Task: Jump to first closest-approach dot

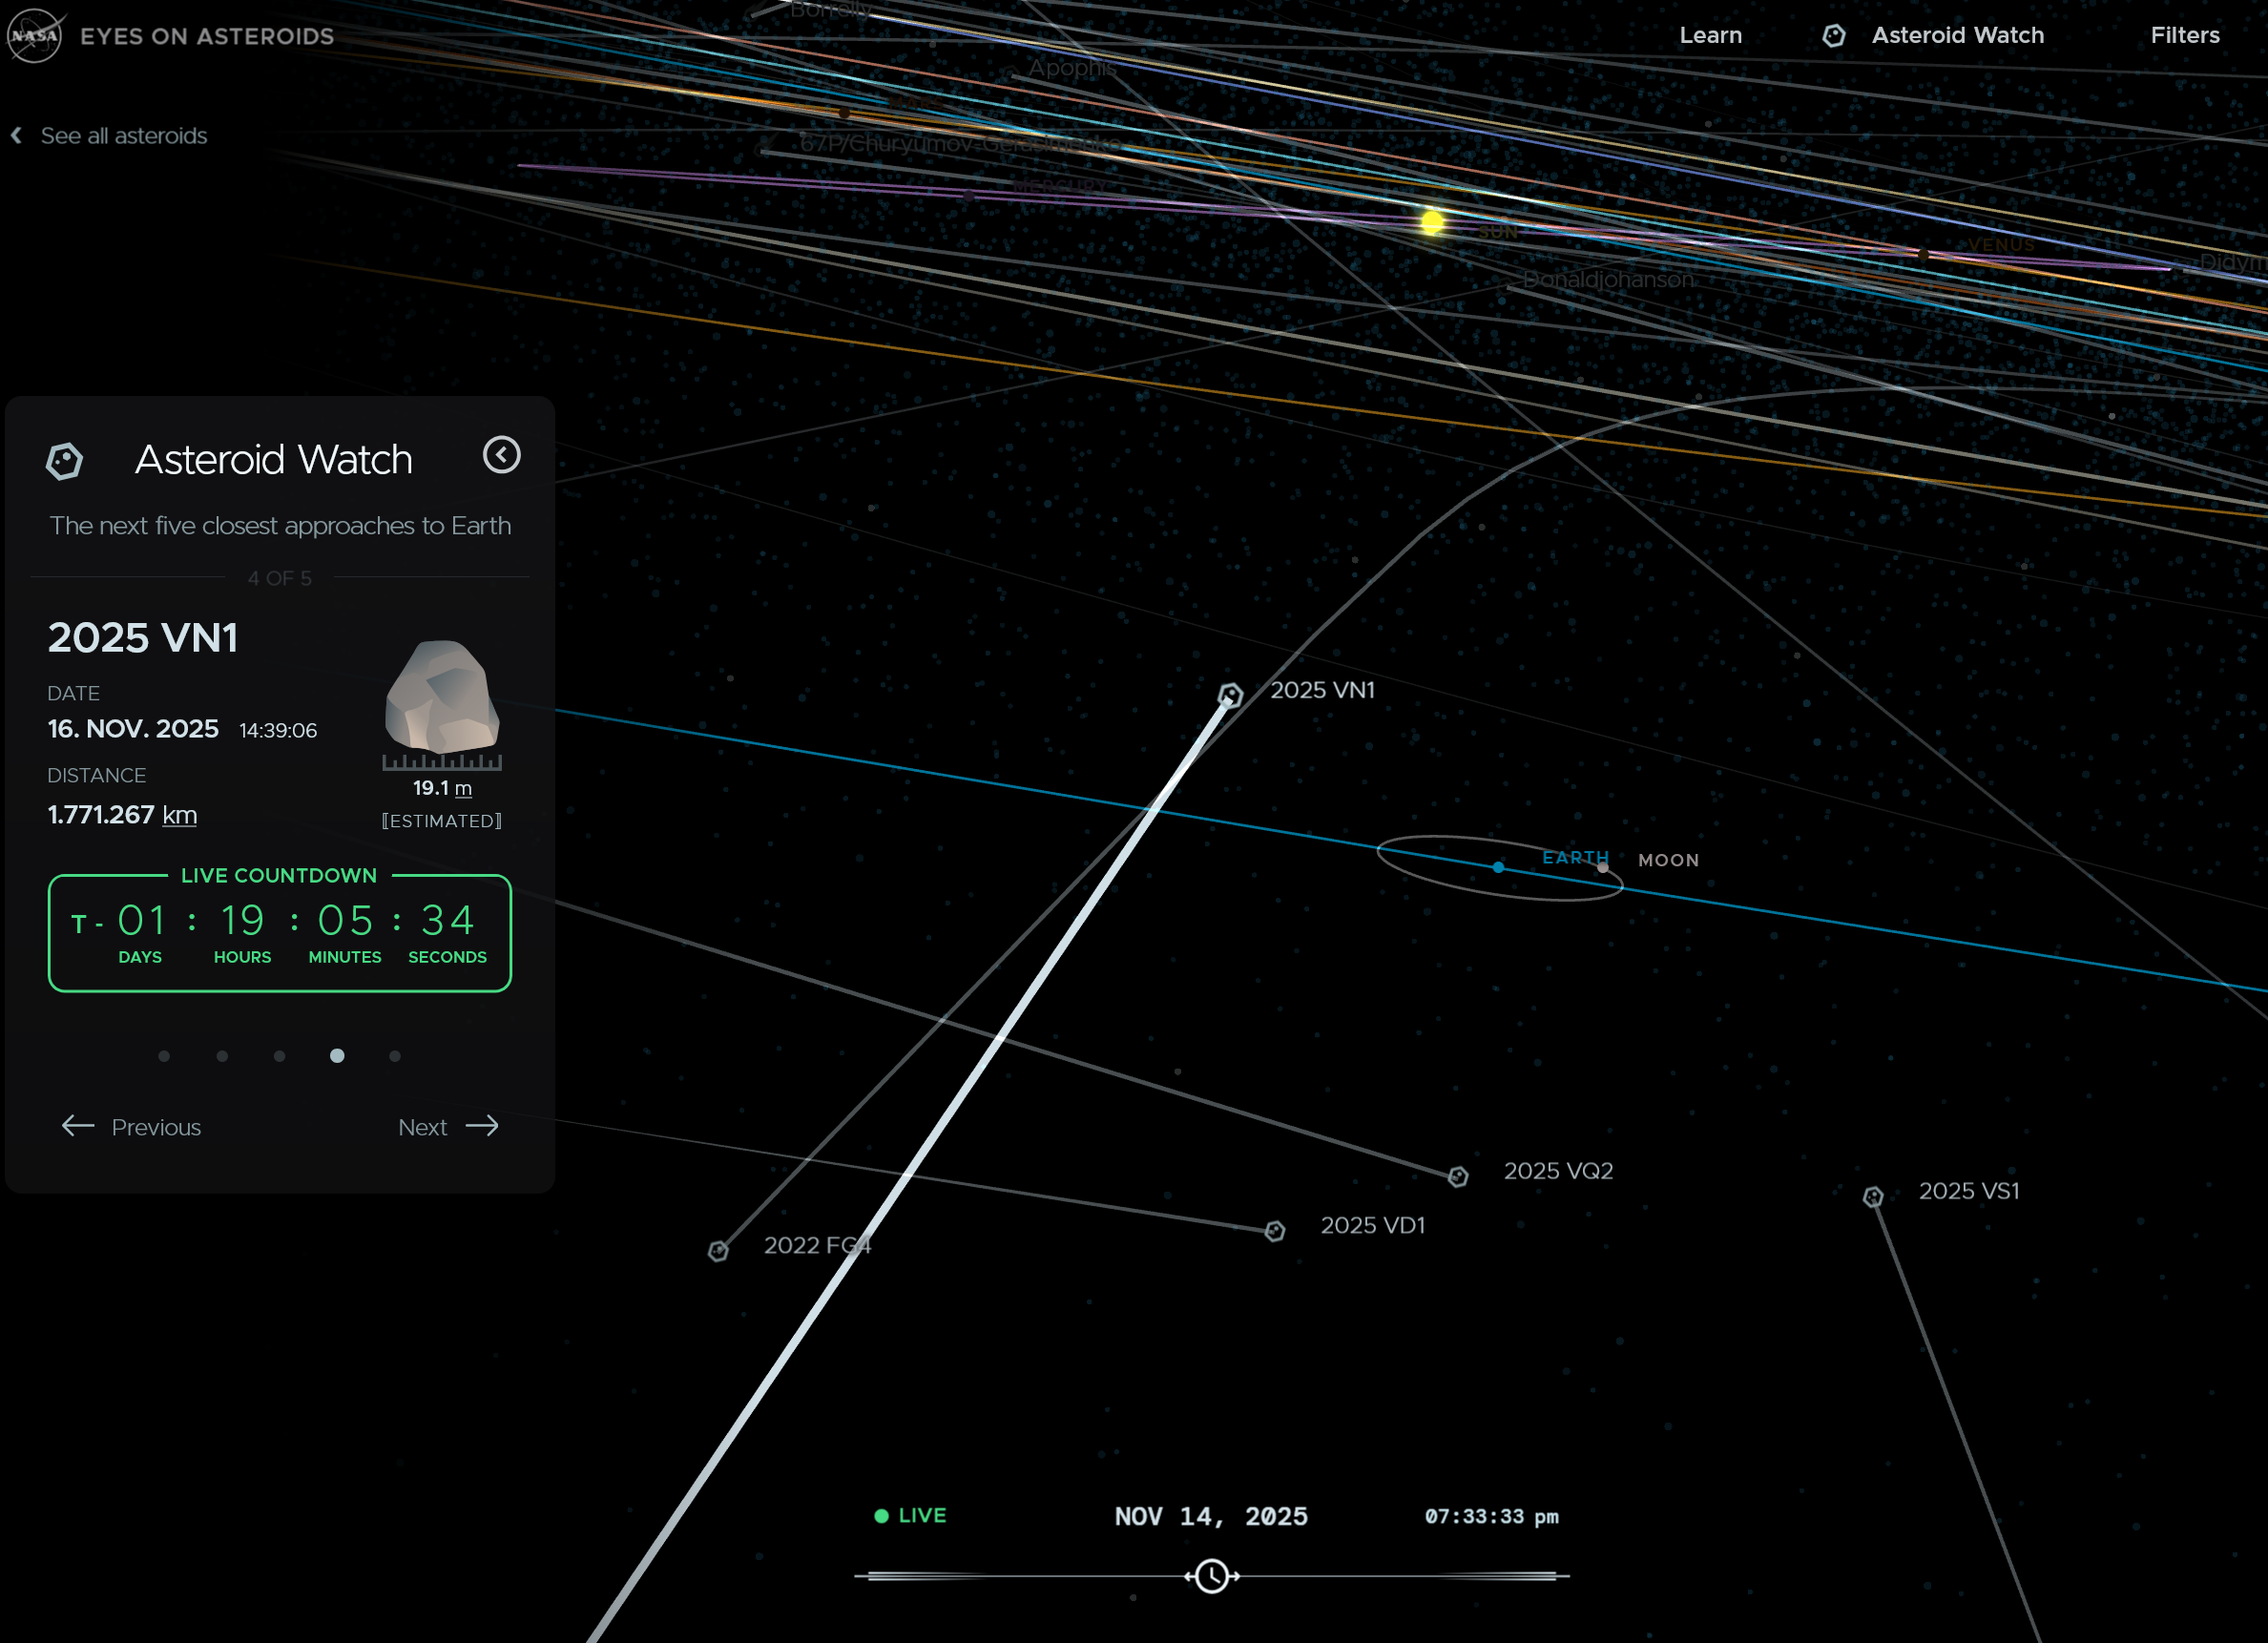Action: pyautogui.click(x=164, y=1056)
